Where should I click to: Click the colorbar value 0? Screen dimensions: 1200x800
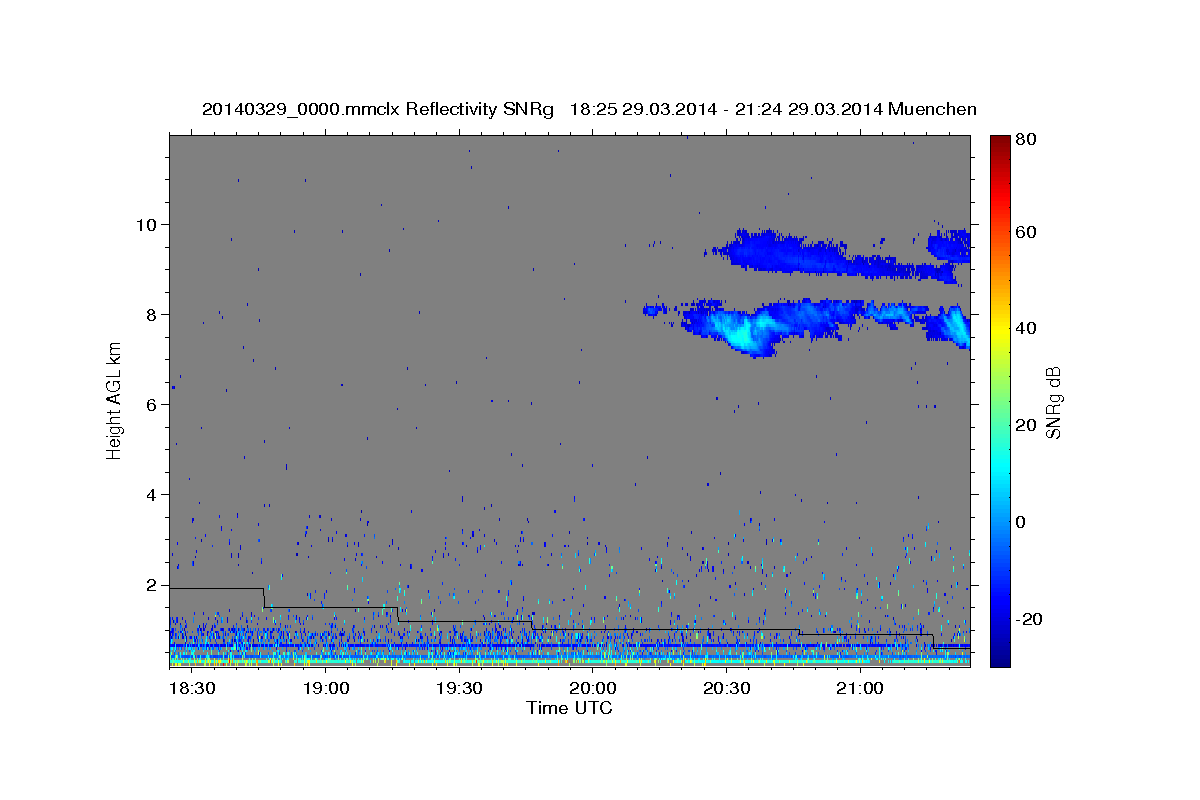(1021, 522)
